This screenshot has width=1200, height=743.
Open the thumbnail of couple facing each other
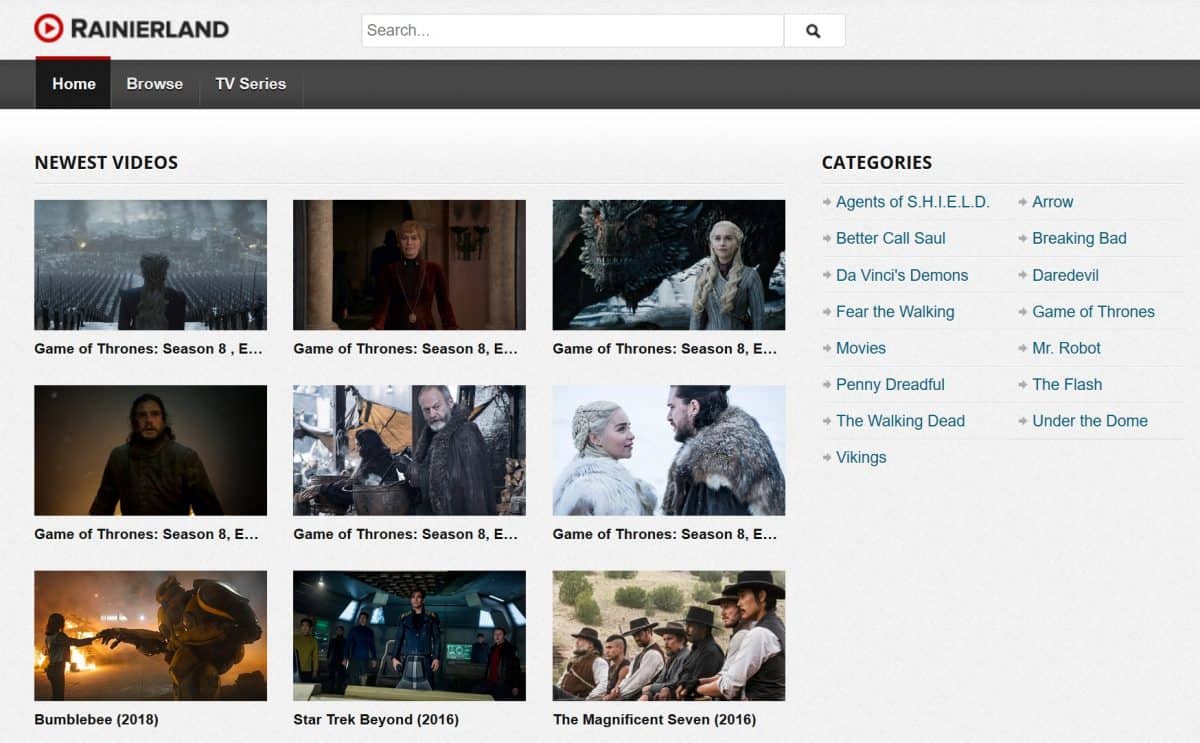click(669, 450)
